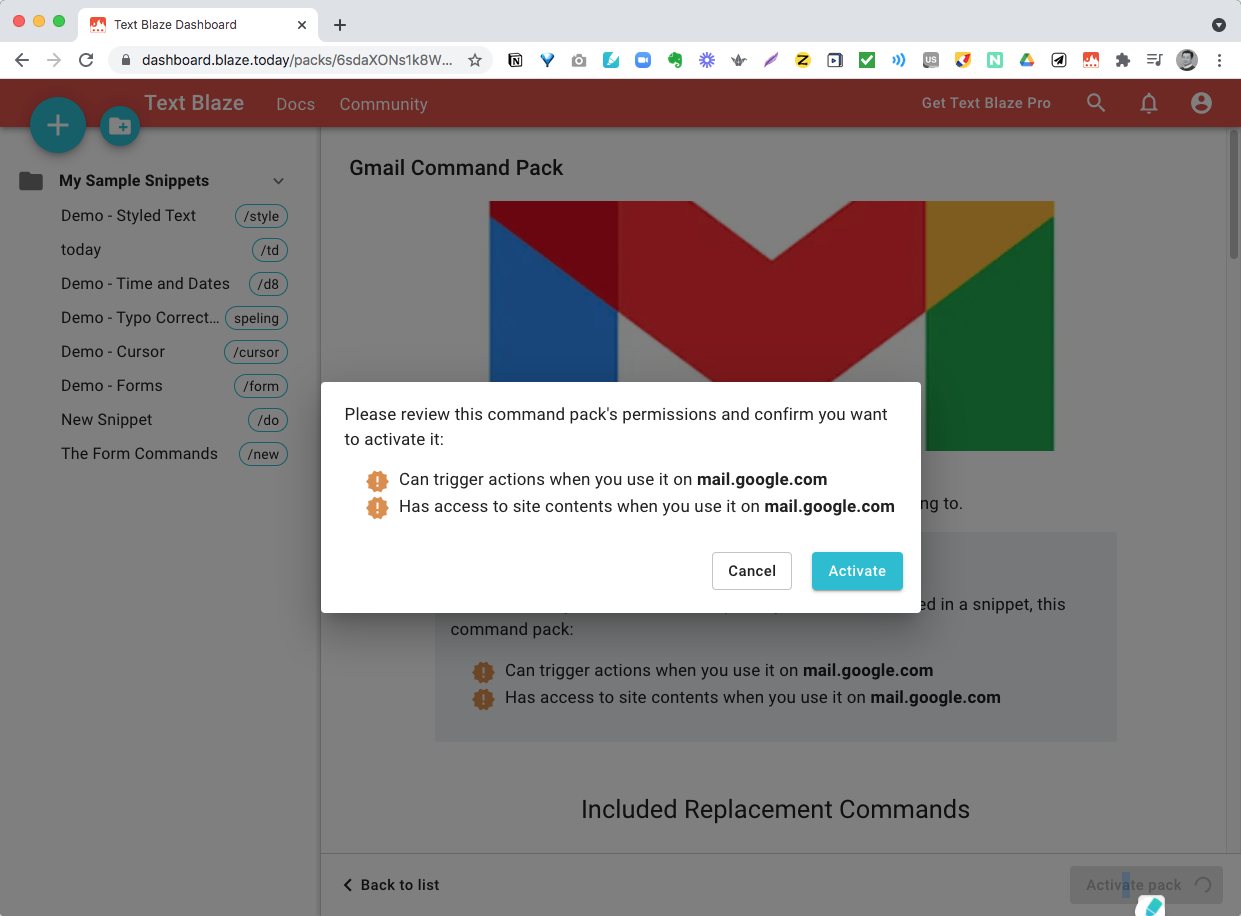Screen dimensions: 1241x916
Task: Click the /do shortcut badge
Action: point(268,420)
